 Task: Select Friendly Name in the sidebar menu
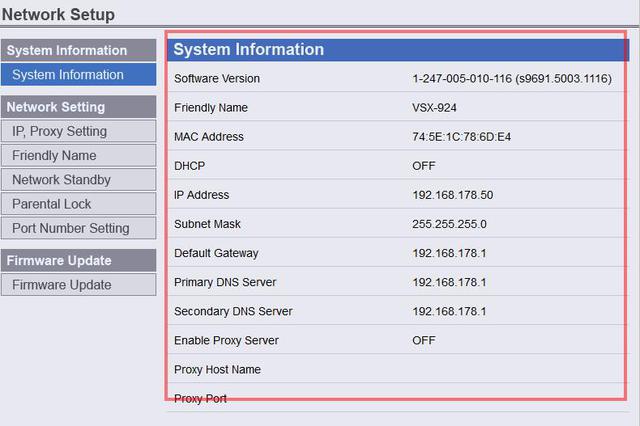[79, 155]
